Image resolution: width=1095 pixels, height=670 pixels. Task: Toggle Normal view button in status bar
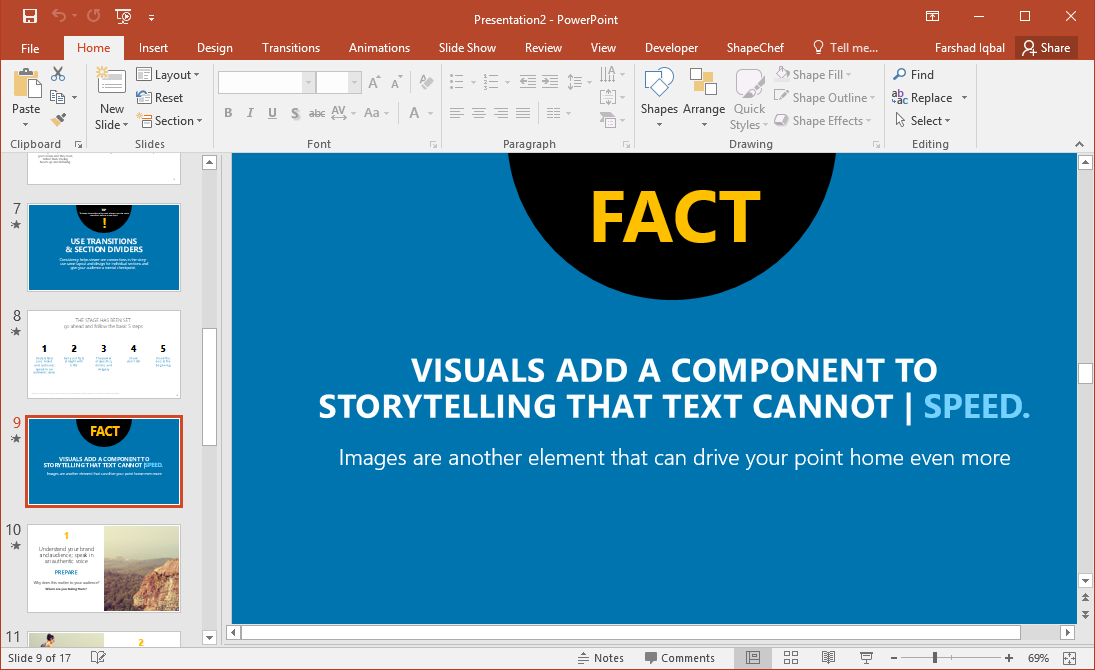[753, 658]
